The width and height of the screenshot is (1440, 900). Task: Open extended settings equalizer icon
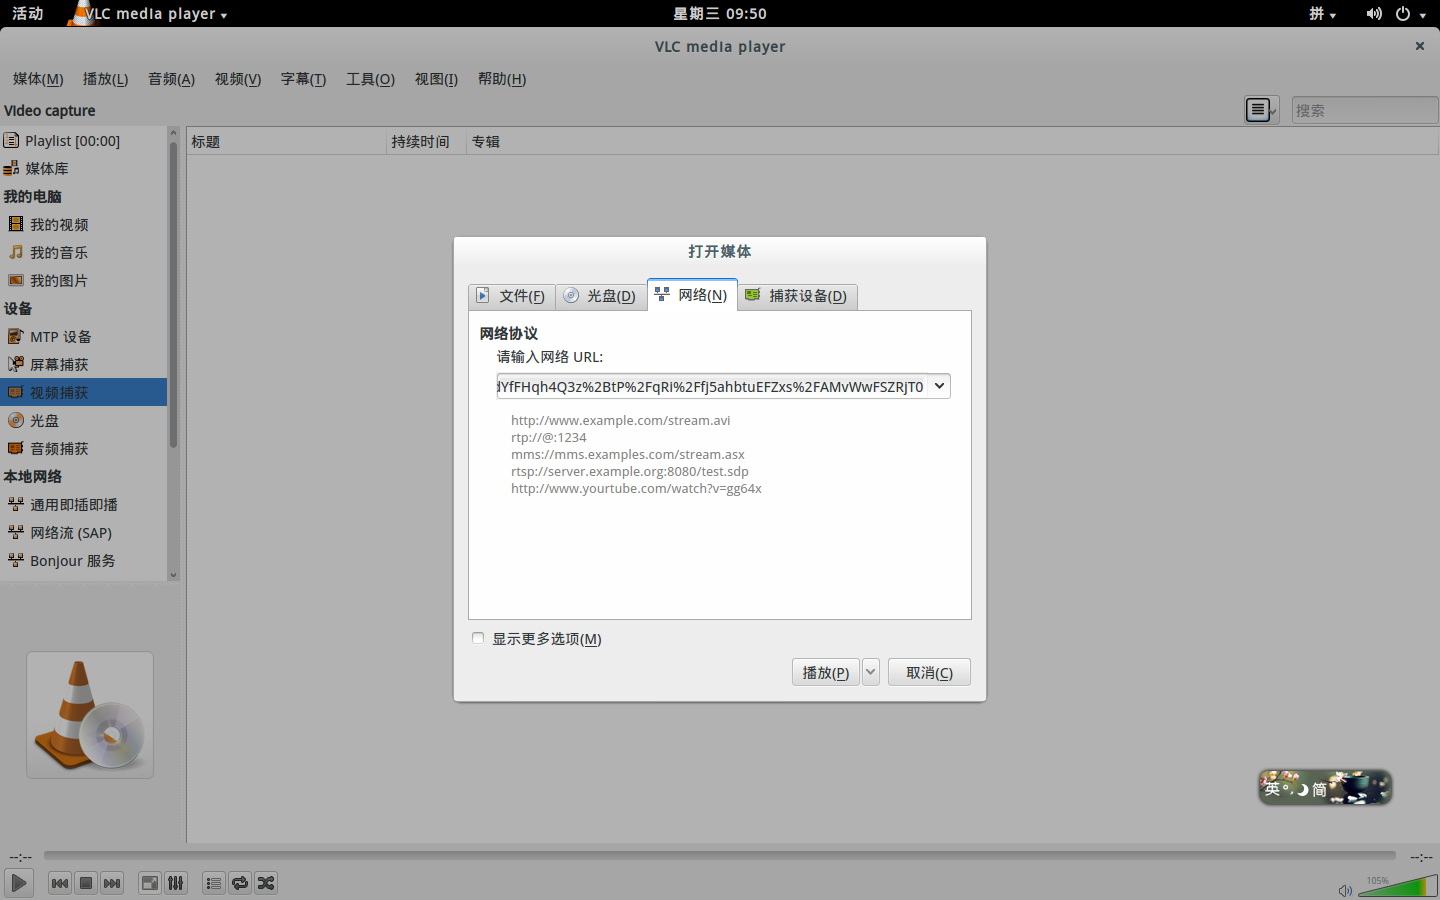[175, 883]
